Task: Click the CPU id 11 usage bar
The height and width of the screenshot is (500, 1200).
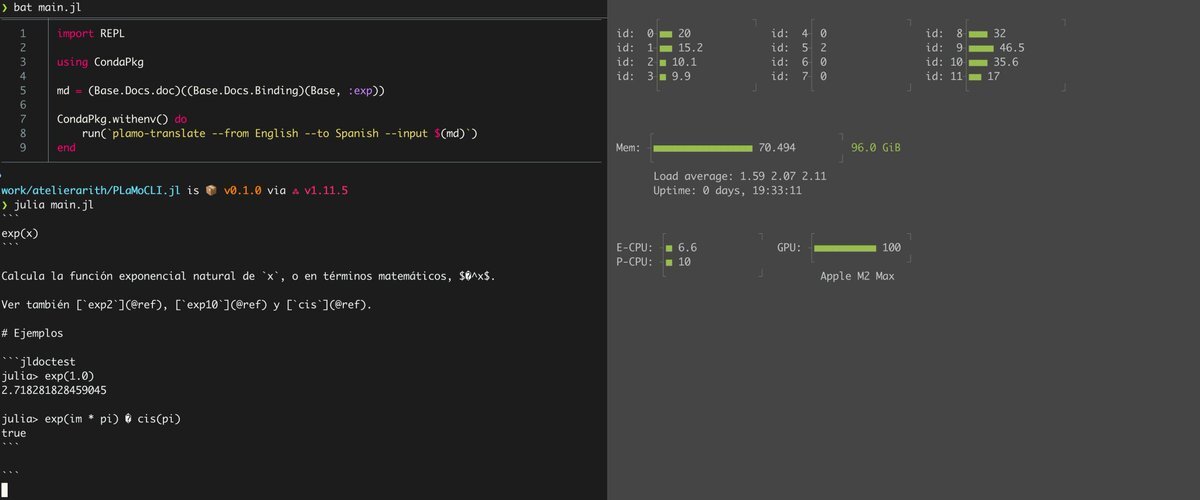Action: 973,76
